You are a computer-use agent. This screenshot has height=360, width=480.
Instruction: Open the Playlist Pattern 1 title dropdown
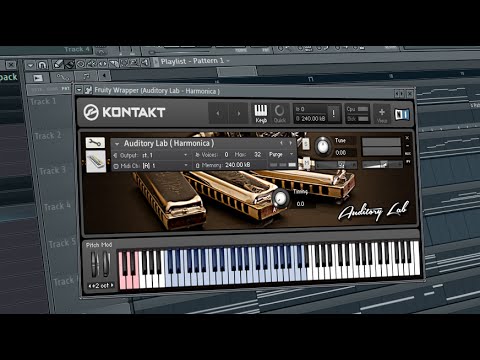(x=195, y=61)
